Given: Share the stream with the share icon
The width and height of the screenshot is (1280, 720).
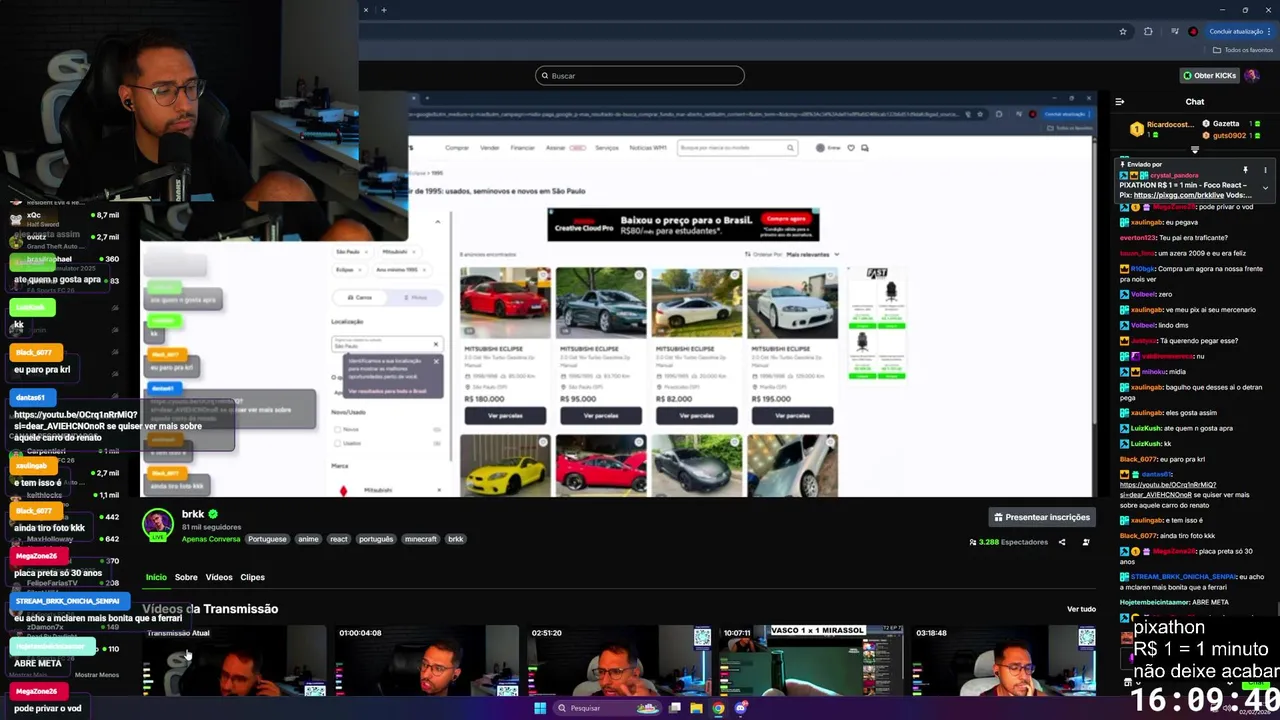Looking at the screenshot, I should point(1062,542).
